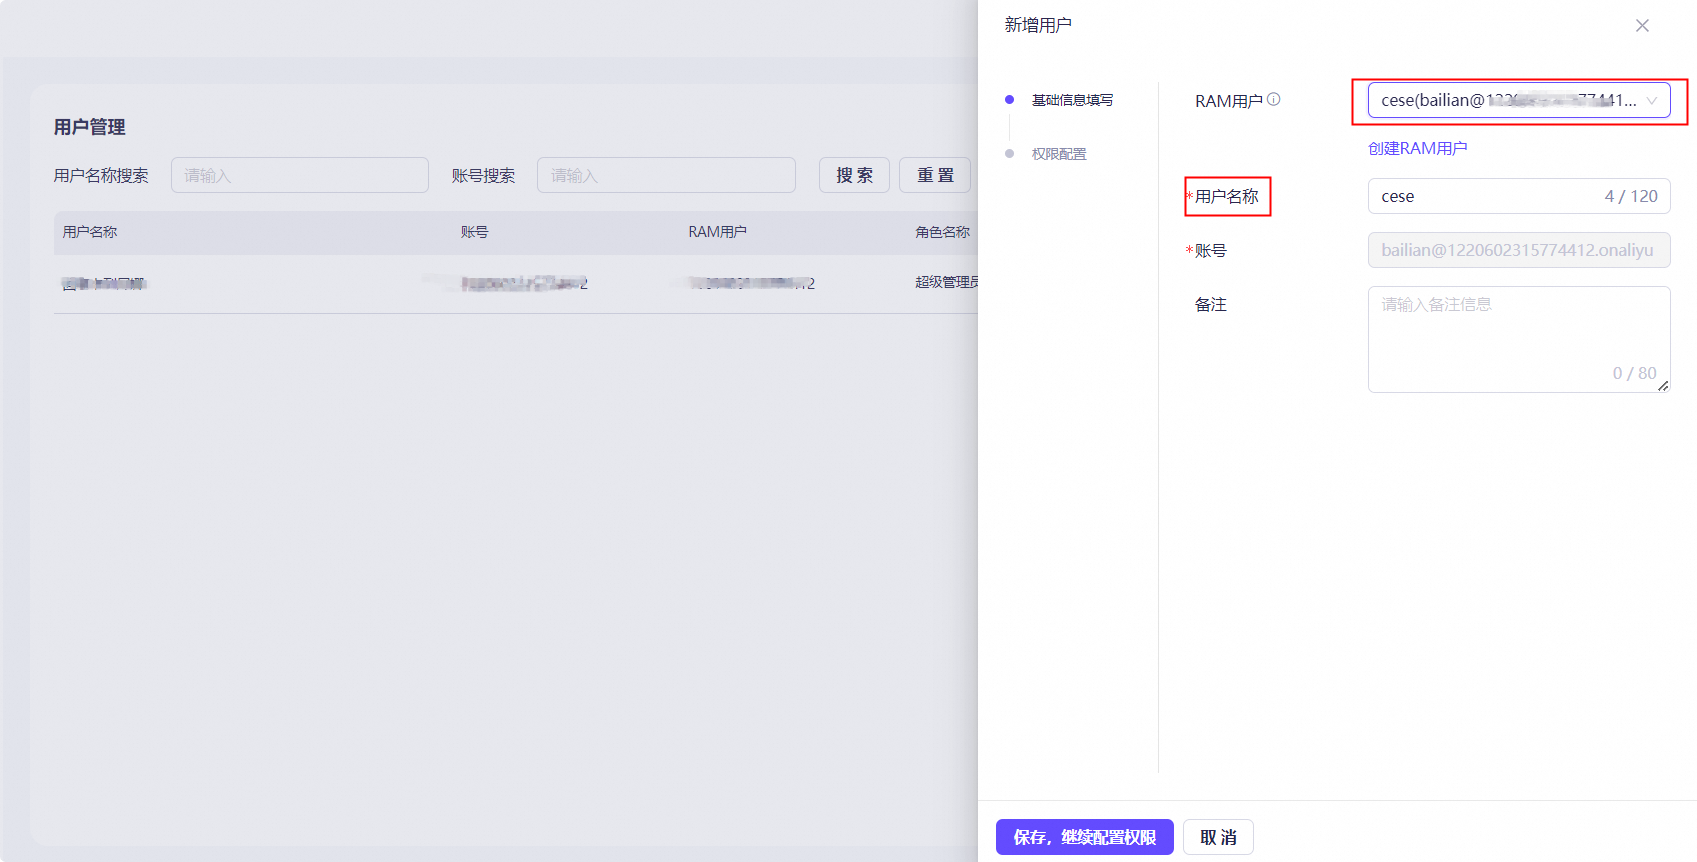The width and height of the screenshot is (1697, 862).
Task: Click the 账号搜索 input field
Action: pyautogui.click(x=666, y=175)
